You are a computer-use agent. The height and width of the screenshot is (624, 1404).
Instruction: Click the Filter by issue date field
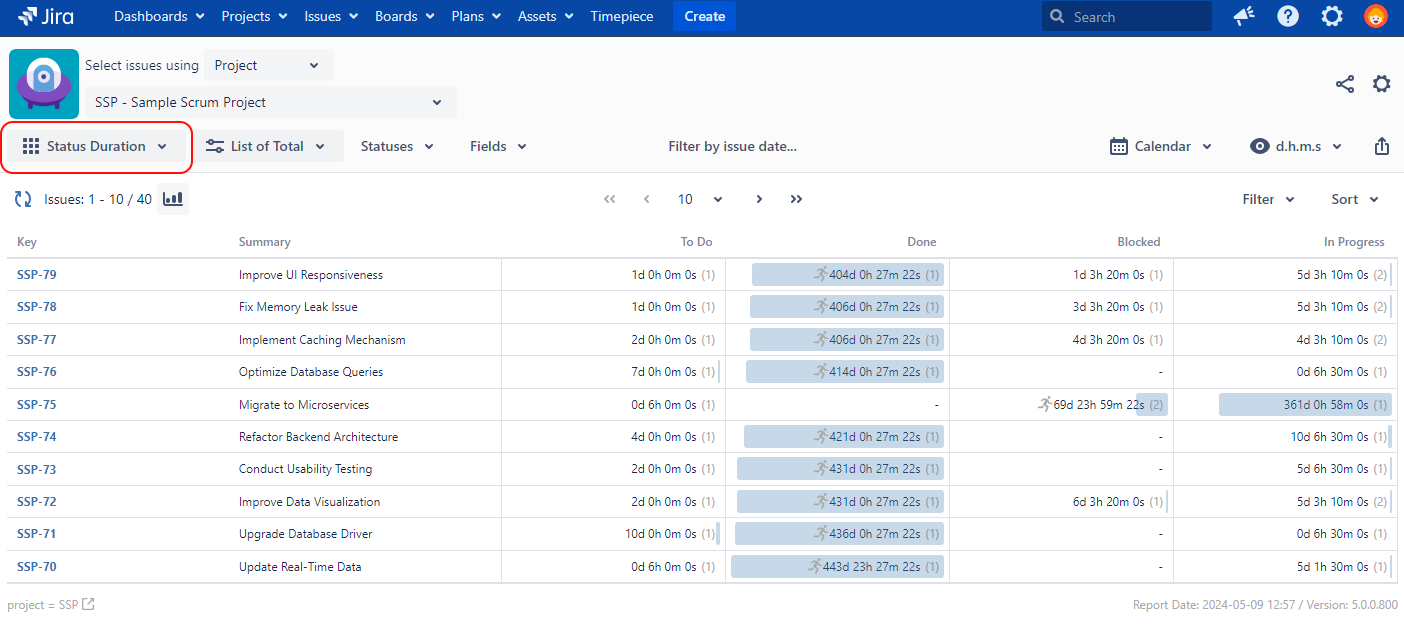[x=732, y=146]
